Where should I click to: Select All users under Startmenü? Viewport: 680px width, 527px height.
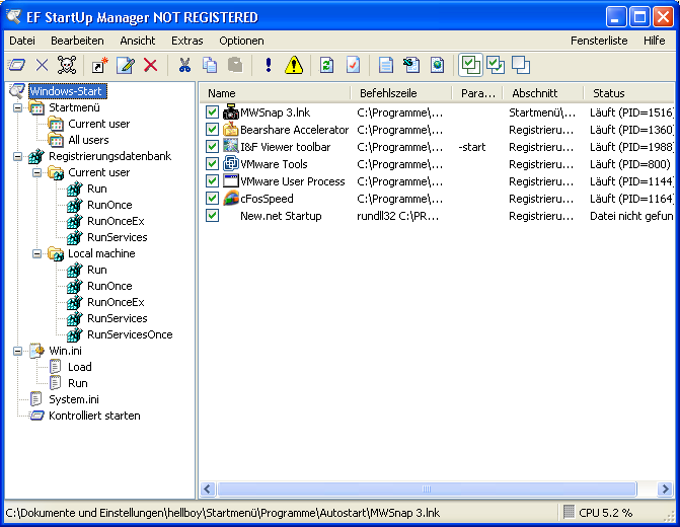click(88, 140)
